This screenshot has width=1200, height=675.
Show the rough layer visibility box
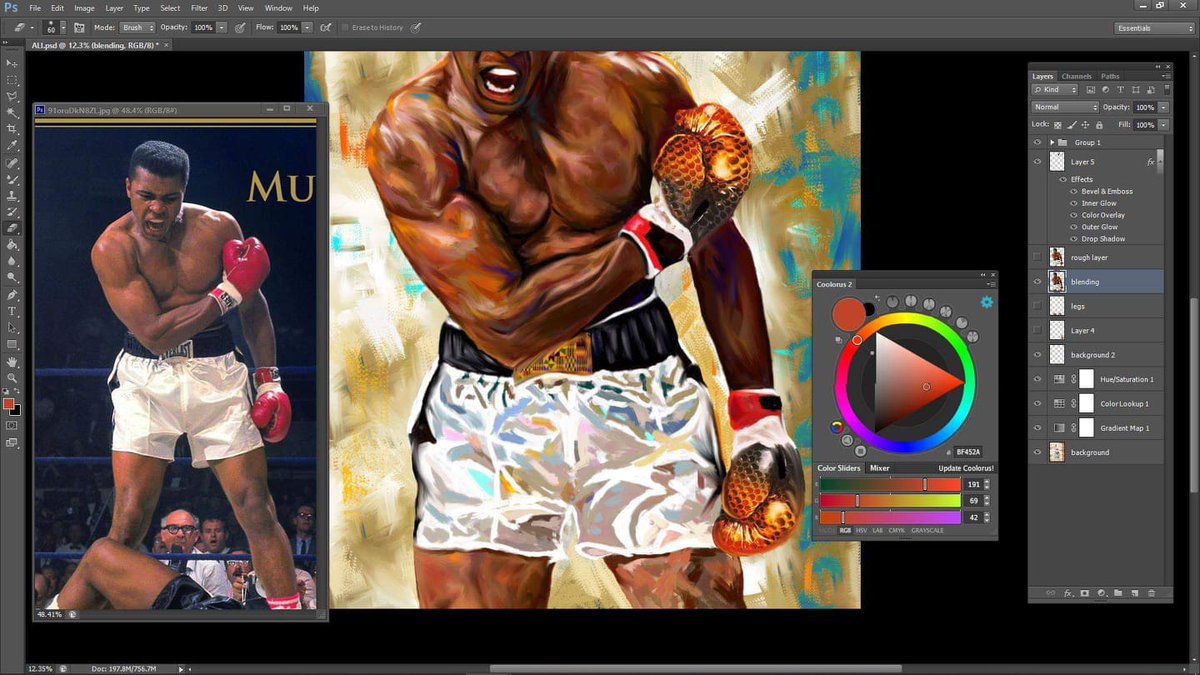pos(1037,257)
